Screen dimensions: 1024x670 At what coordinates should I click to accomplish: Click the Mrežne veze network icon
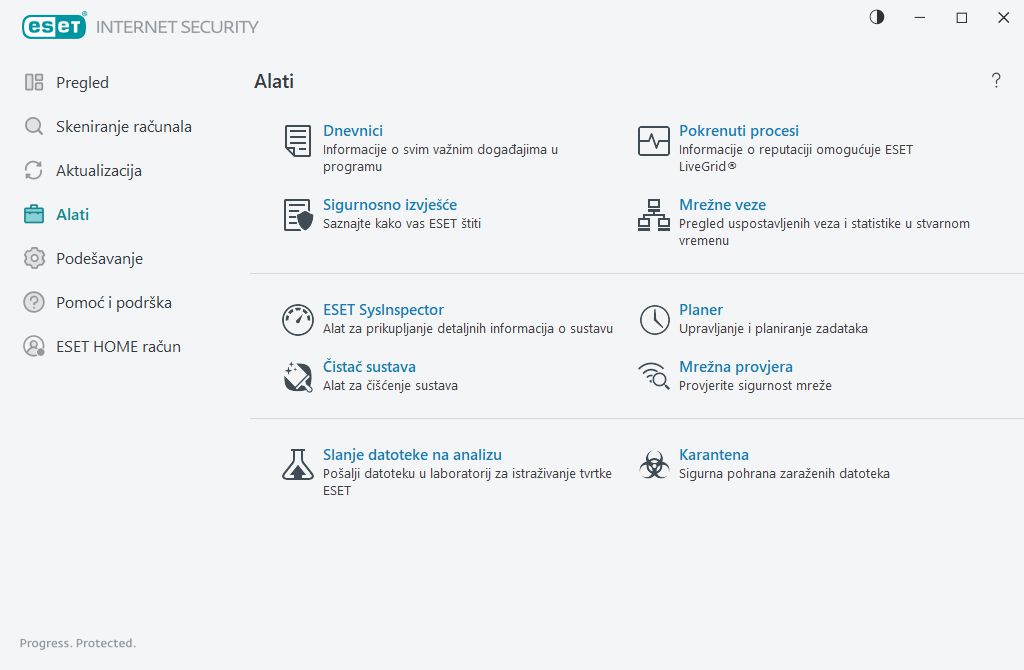(654, 215)
